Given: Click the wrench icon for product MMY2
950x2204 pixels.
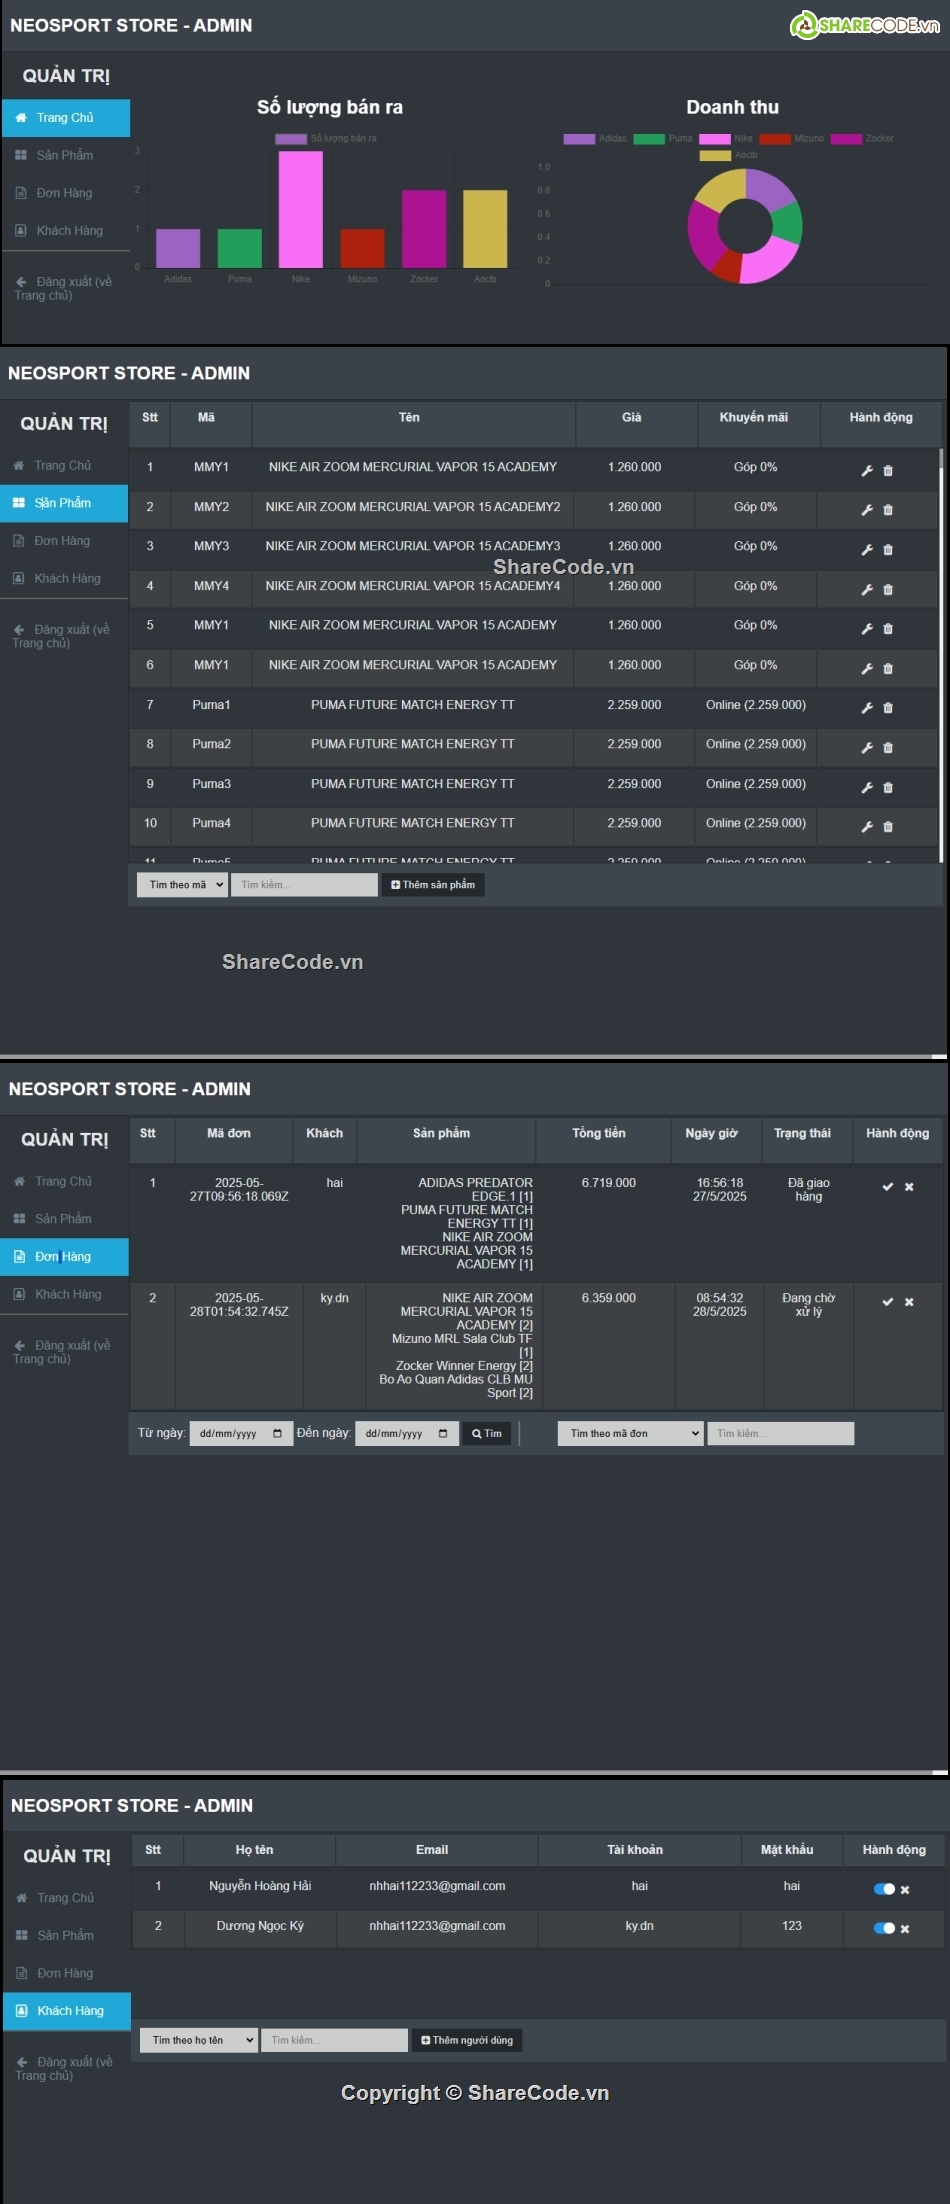Looking at the screenshot, I should click(x=867, y=510).
